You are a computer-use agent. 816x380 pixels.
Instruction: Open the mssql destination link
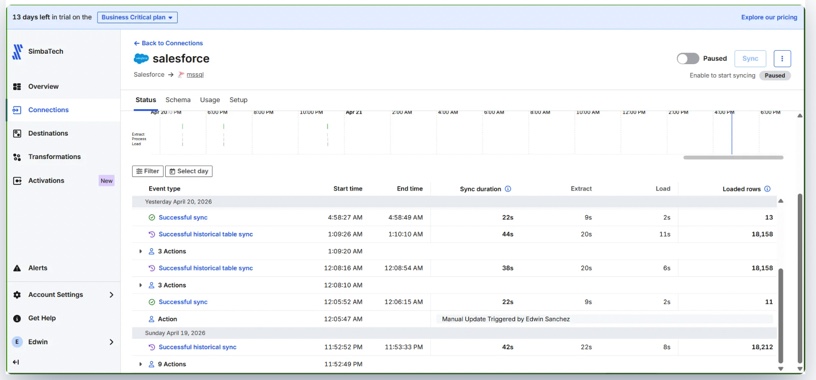[195, 74]
